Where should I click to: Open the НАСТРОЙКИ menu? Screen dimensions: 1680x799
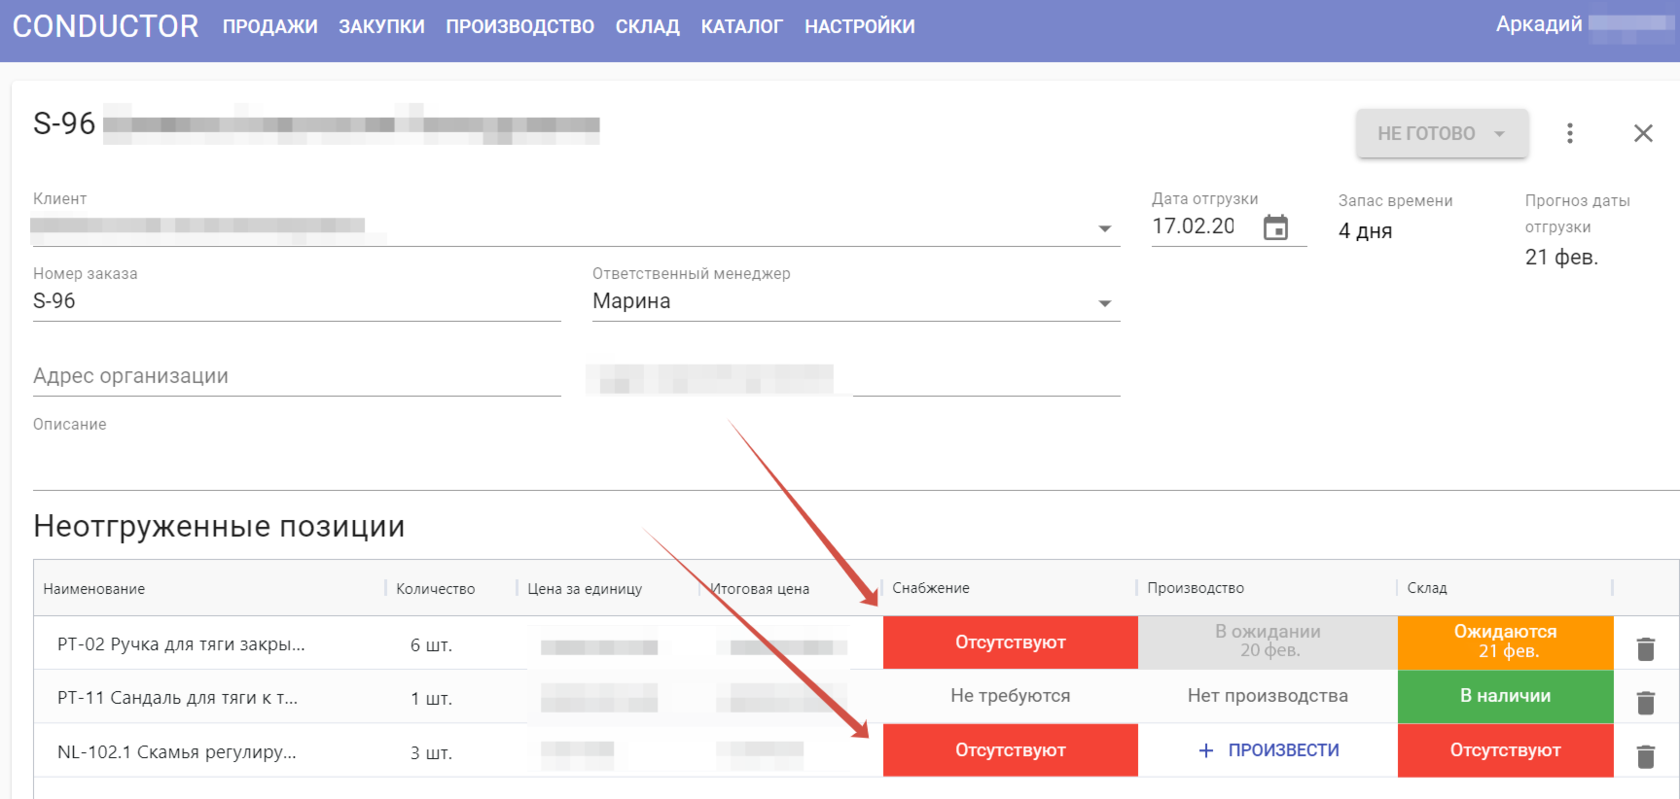click(x=860, y=27)
